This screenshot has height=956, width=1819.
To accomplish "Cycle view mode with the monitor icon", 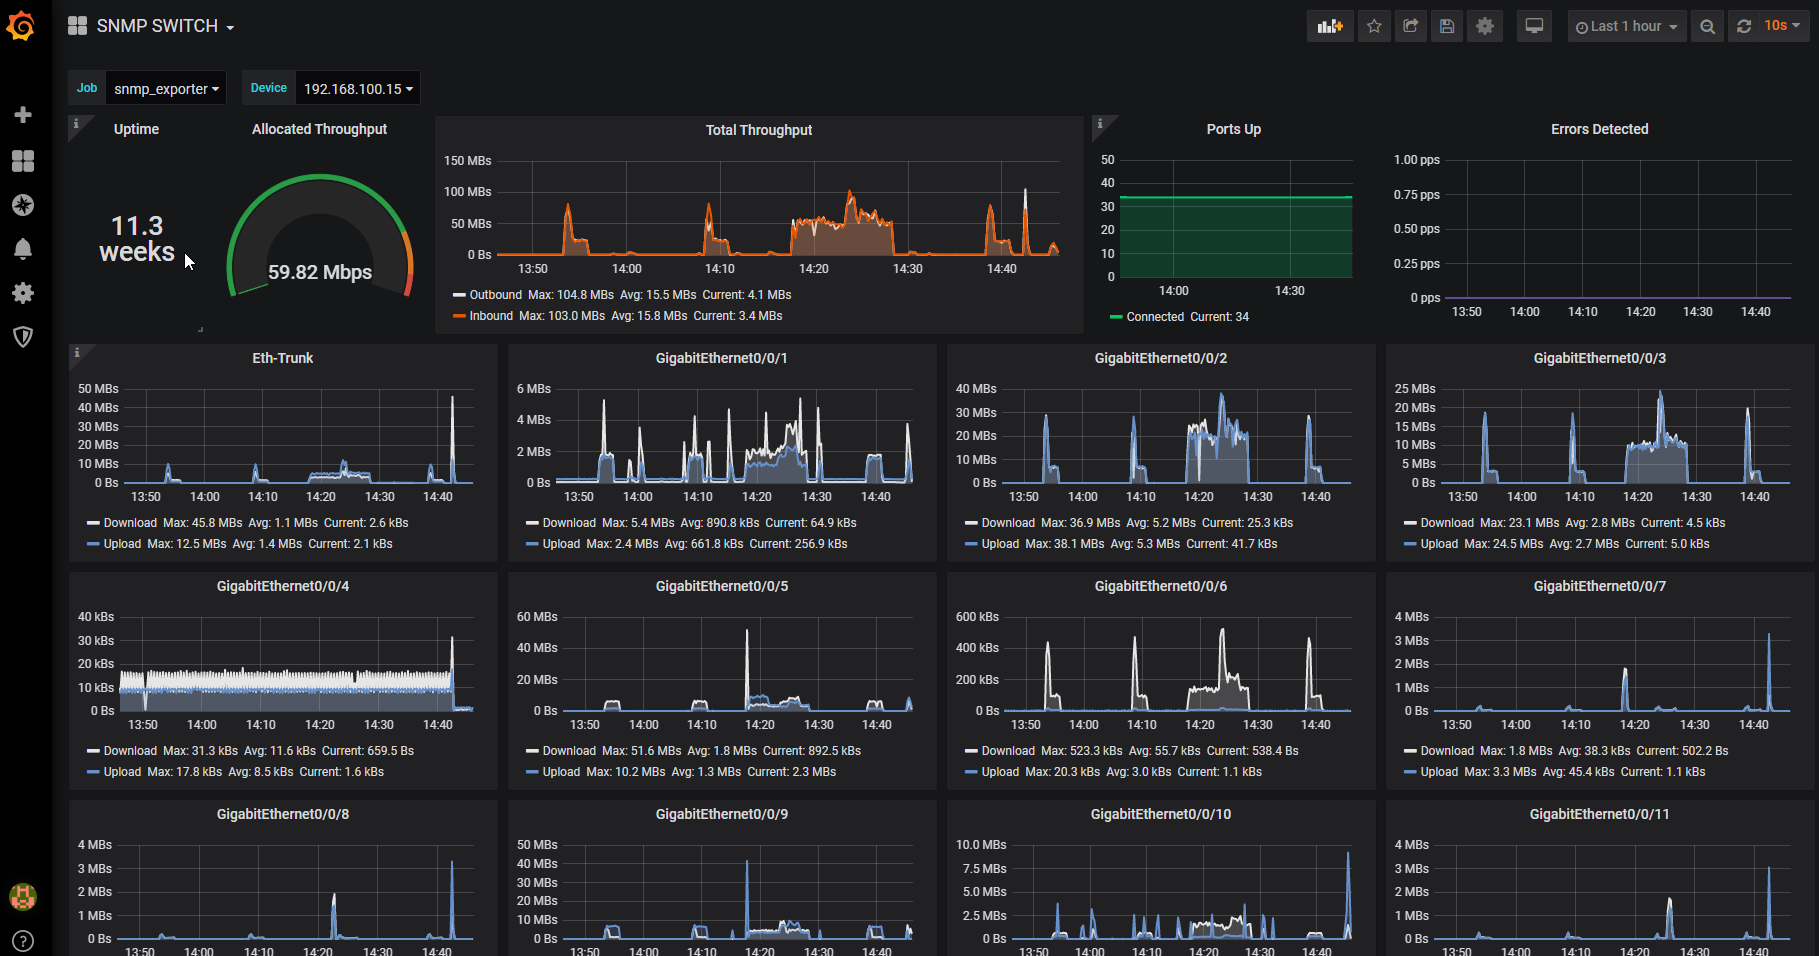I will pyautogui.click(x=1534, y=26).
